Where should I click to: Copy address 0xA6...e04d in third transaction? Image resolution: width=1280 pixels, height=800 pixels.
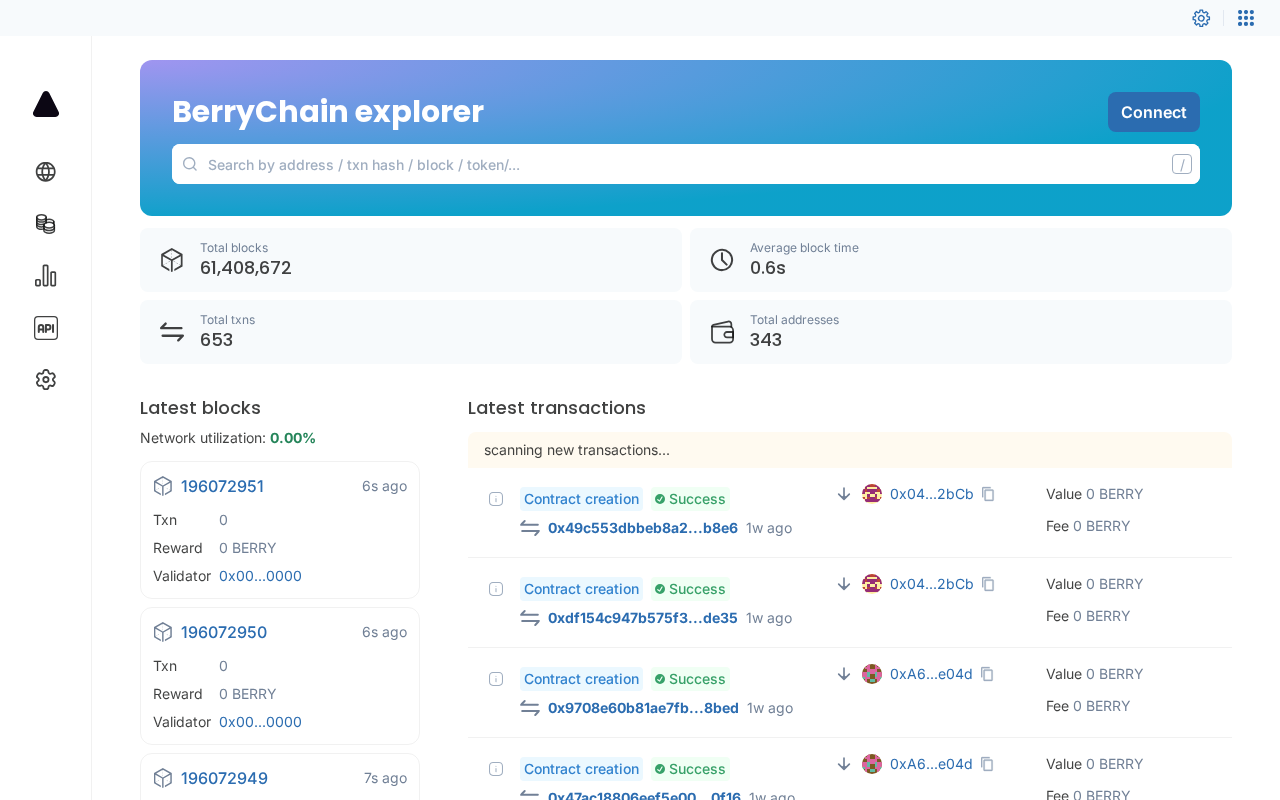987,674
